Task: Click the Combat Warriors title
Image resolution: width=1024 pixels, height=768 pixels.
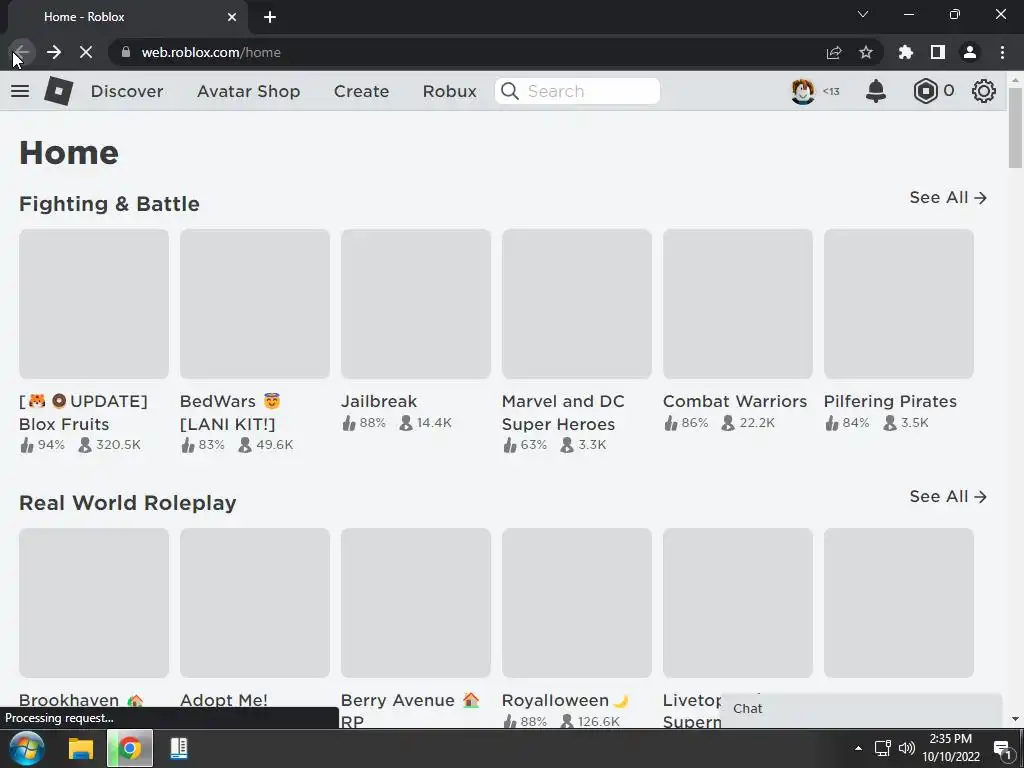Action: 735,401
